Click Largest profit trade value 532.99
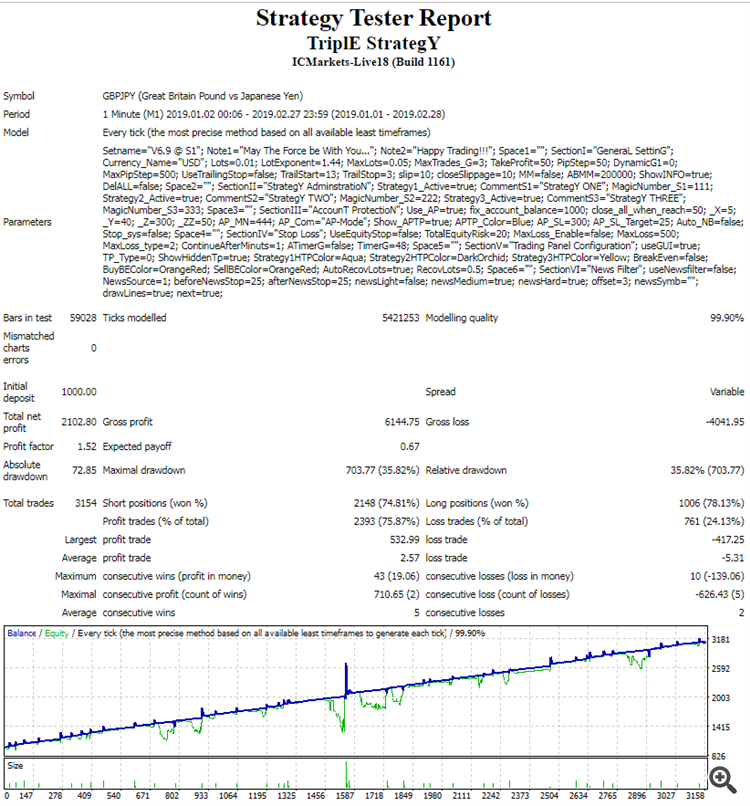 tap(405, 540)
